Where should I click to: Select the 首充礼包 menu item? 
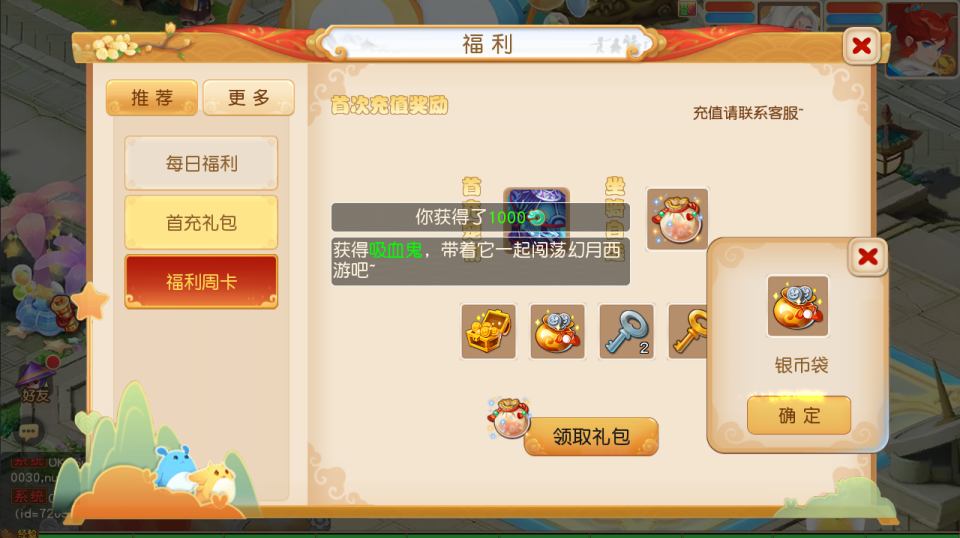point(201,223)
